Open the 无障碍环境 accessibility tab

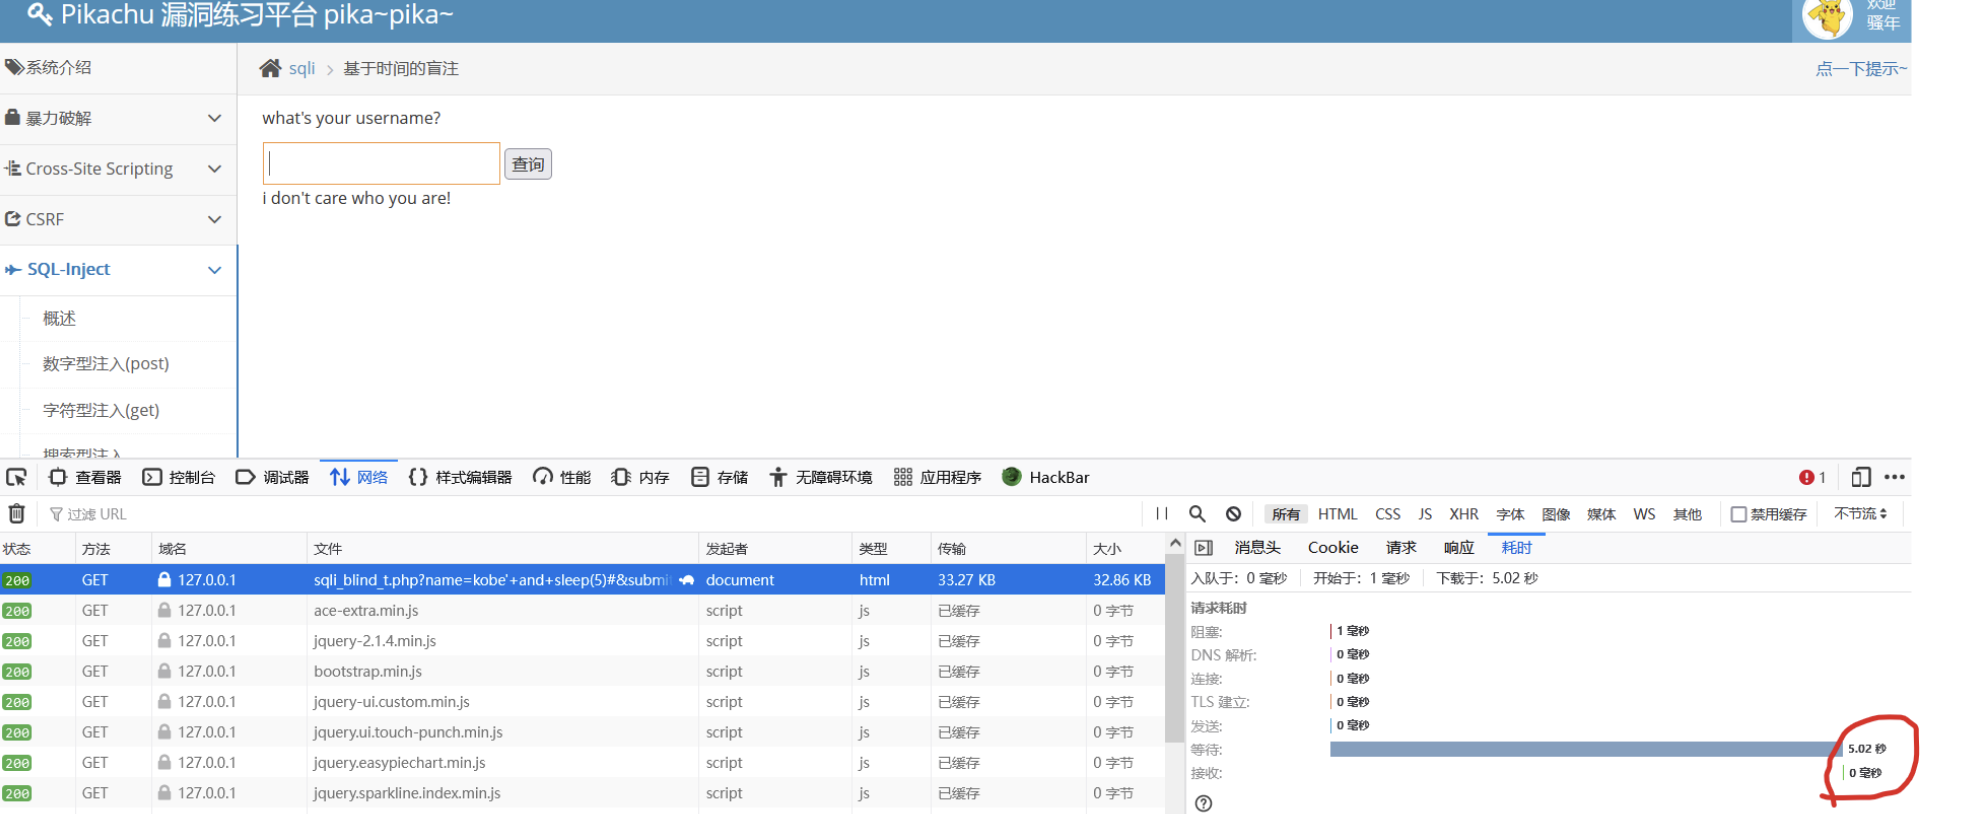pyautogui.click(x=821, y=478)
